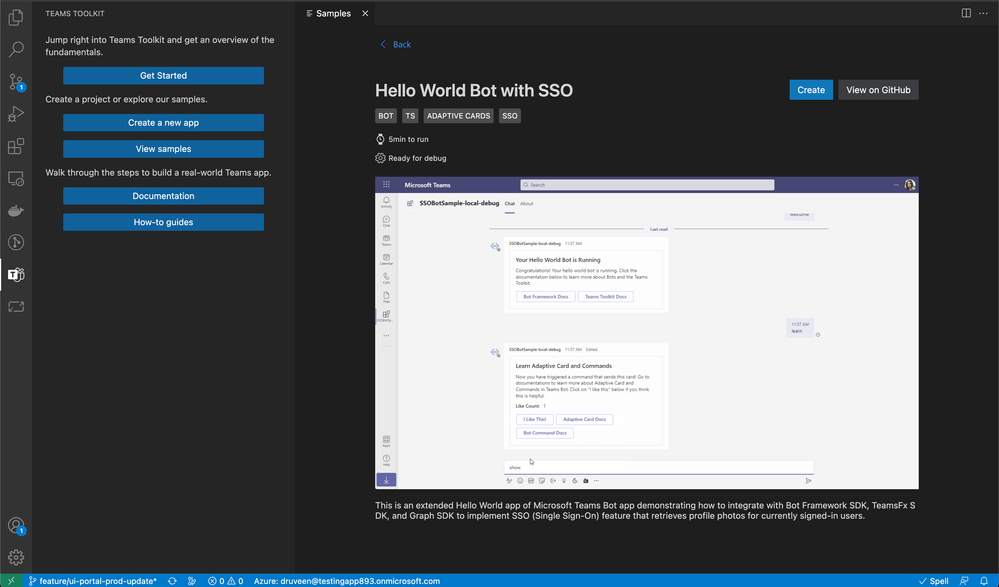Open notifications bell in status bar

tap(984, 581)
